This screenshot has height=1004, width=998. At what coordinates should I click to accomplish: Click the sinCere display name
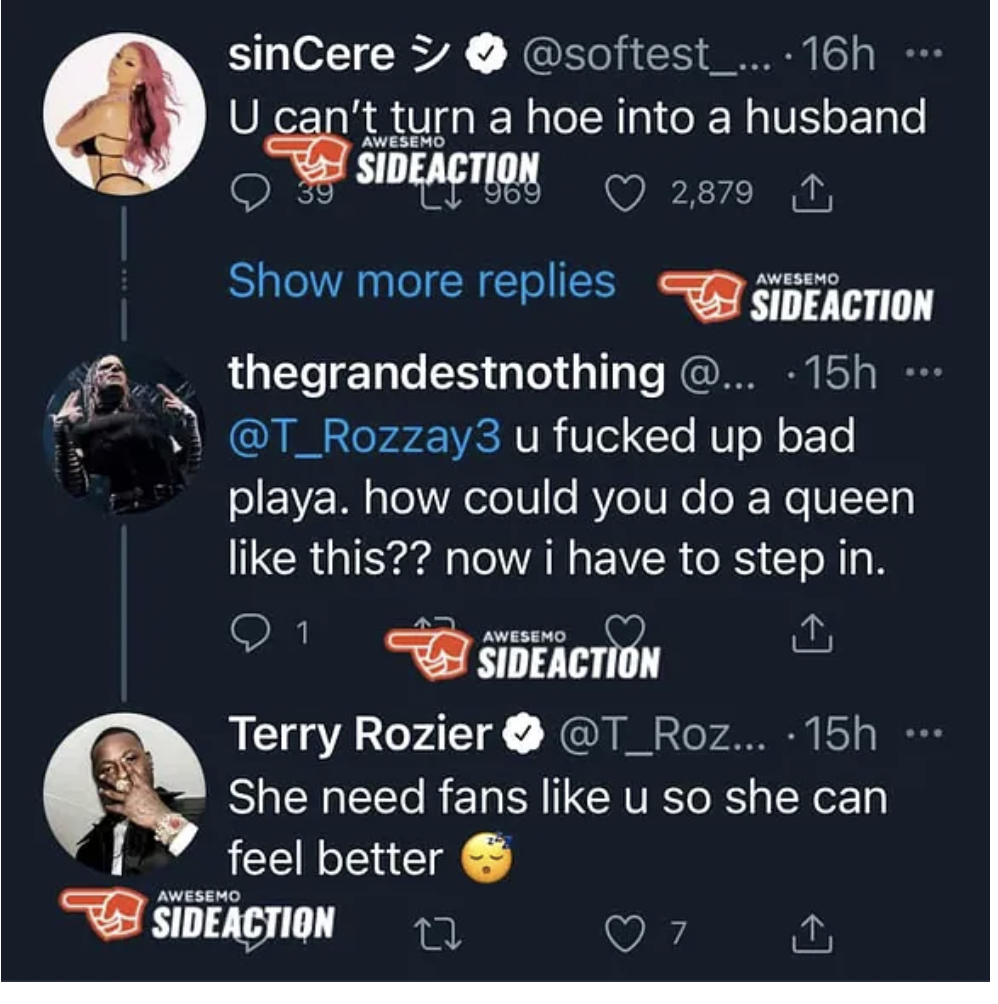[x=311, y=54]
